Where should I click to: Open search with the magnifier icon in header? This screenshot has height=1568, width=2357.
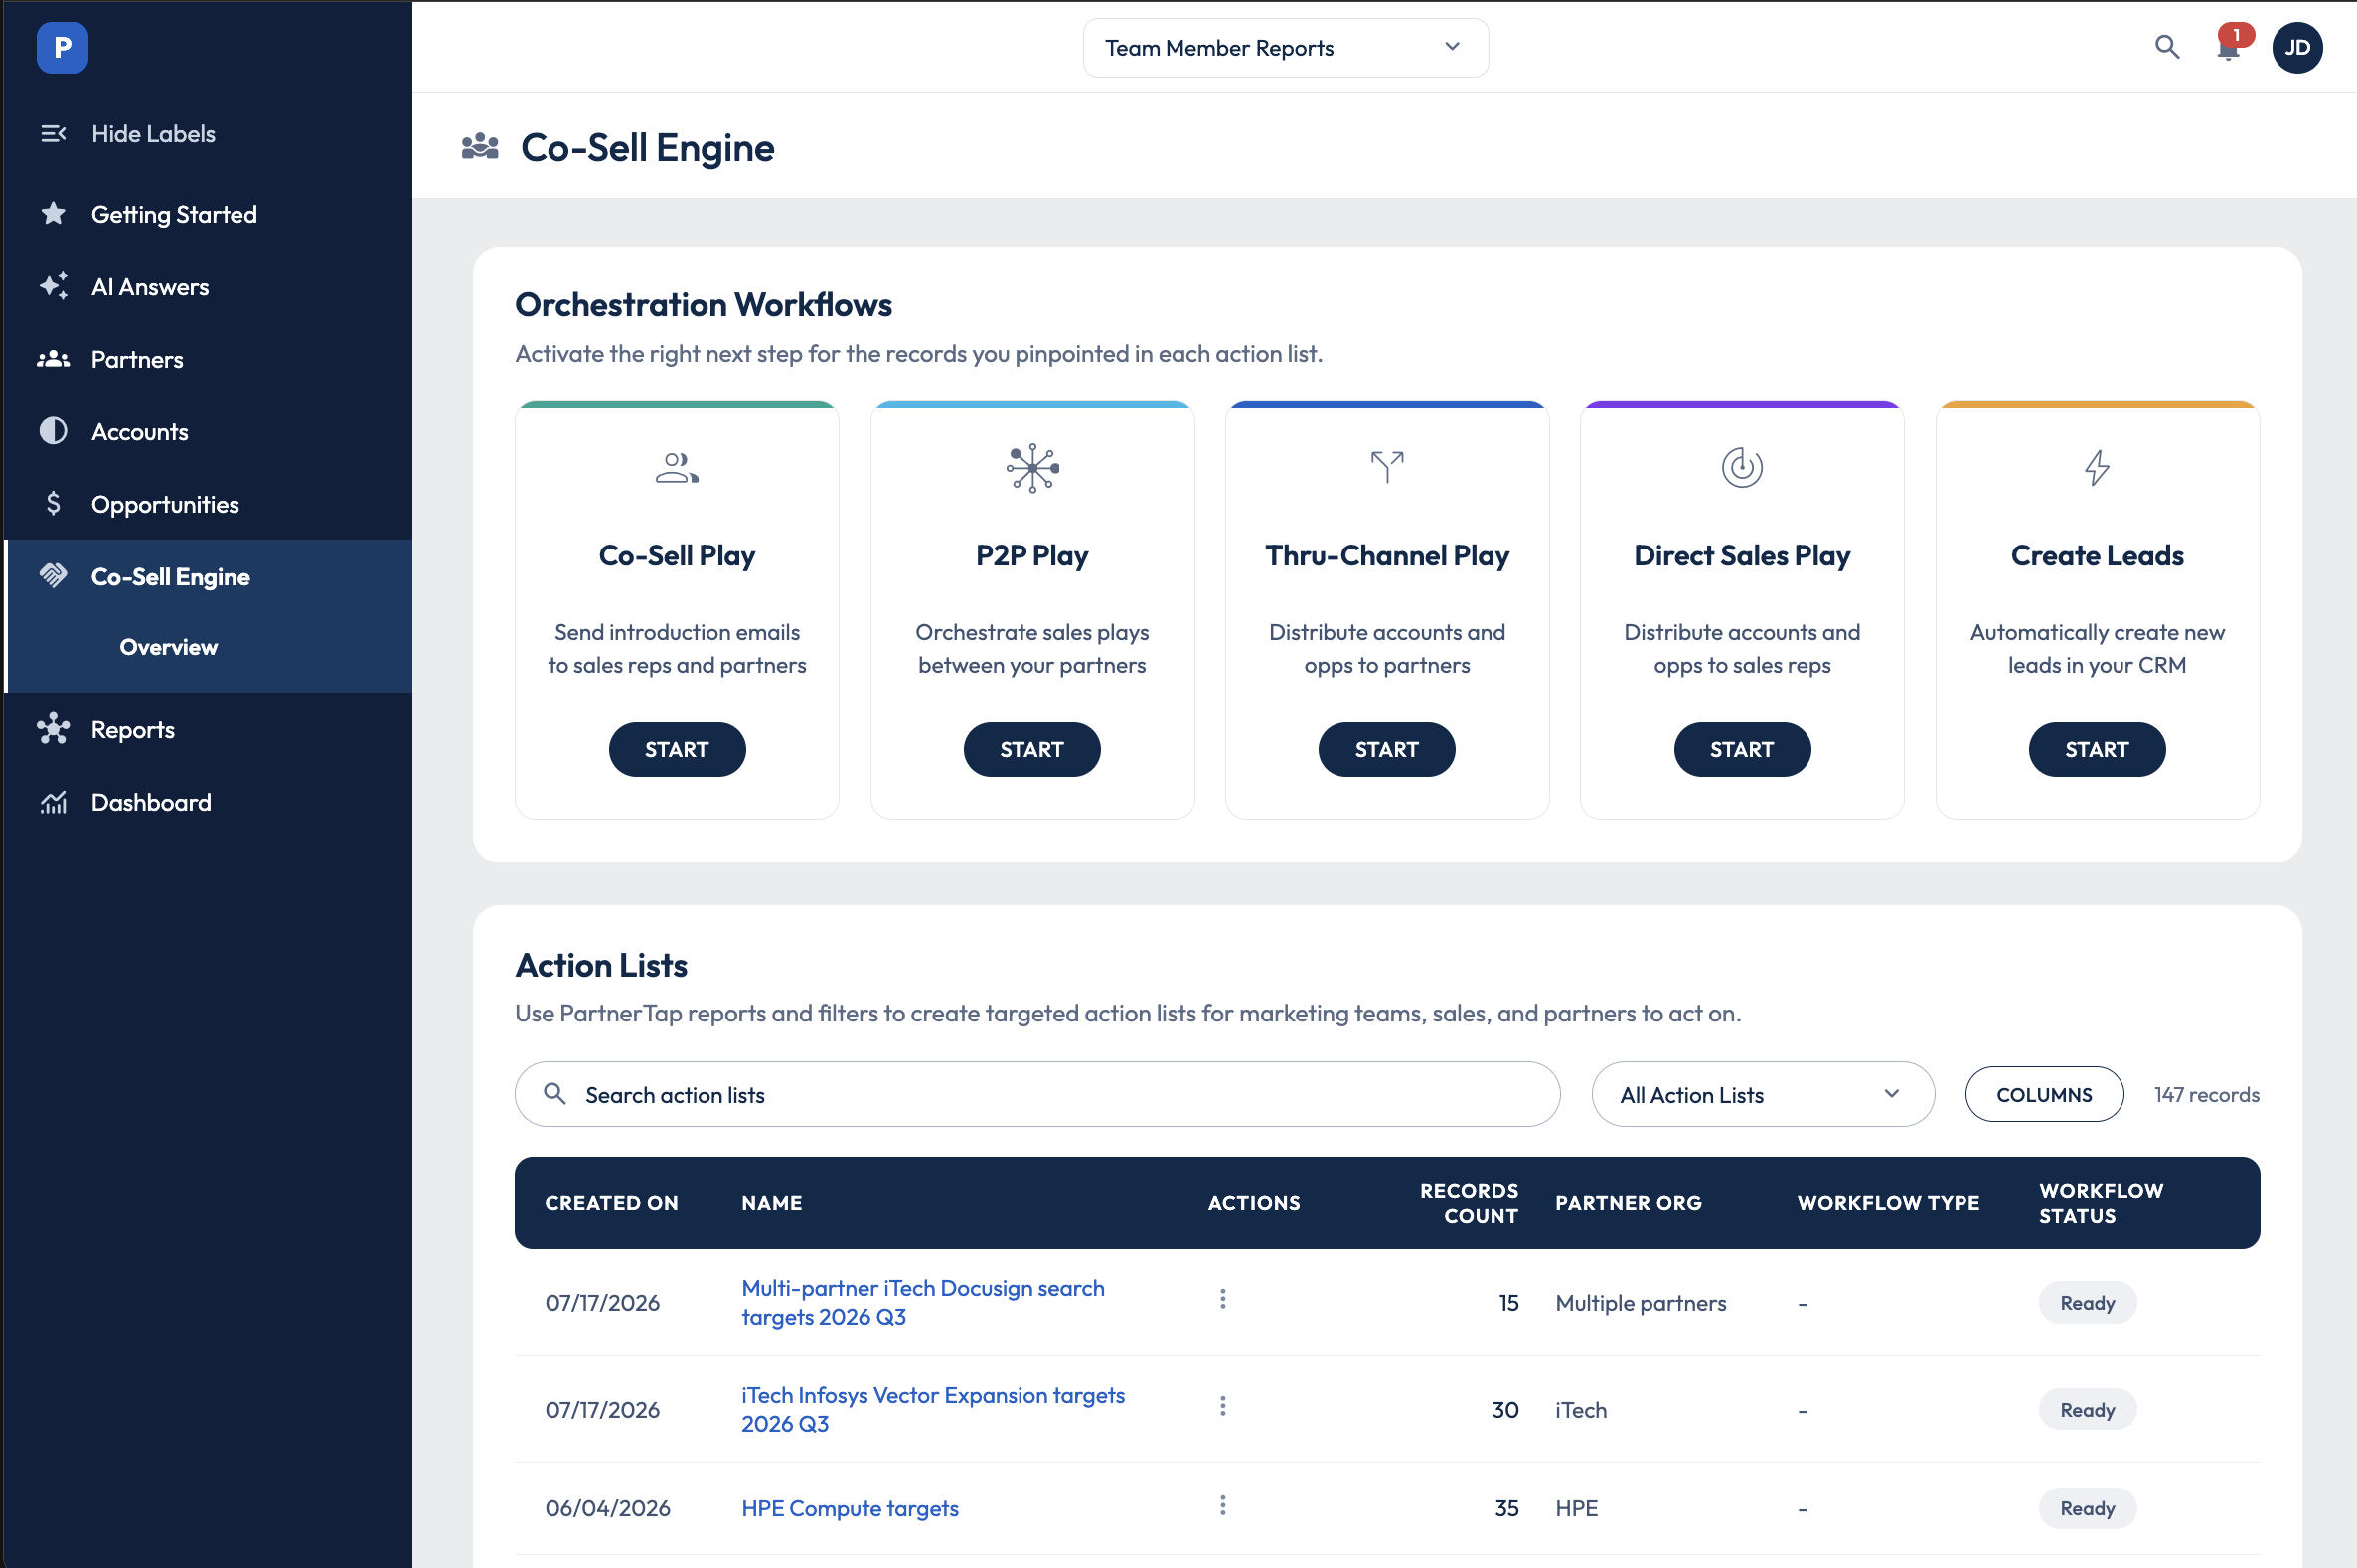click(2166, 47)
